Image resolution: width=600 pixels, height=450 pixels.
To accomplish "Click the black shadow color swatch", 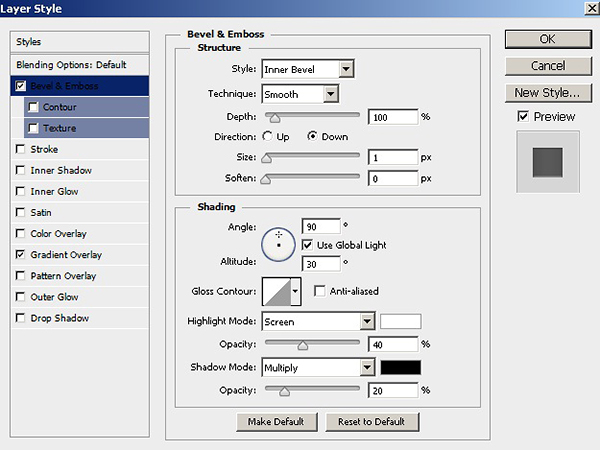I will click(x=400, y=367).
